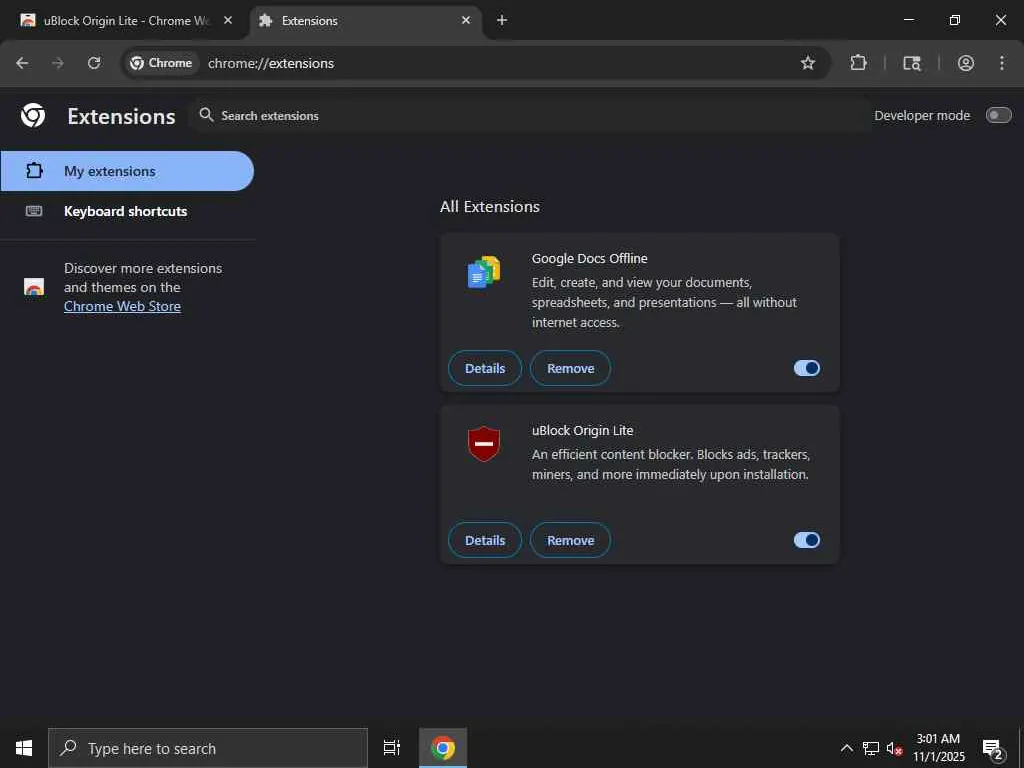Open the Windows Start menu
The image size is (1024, 768).
tap(24, 748)
